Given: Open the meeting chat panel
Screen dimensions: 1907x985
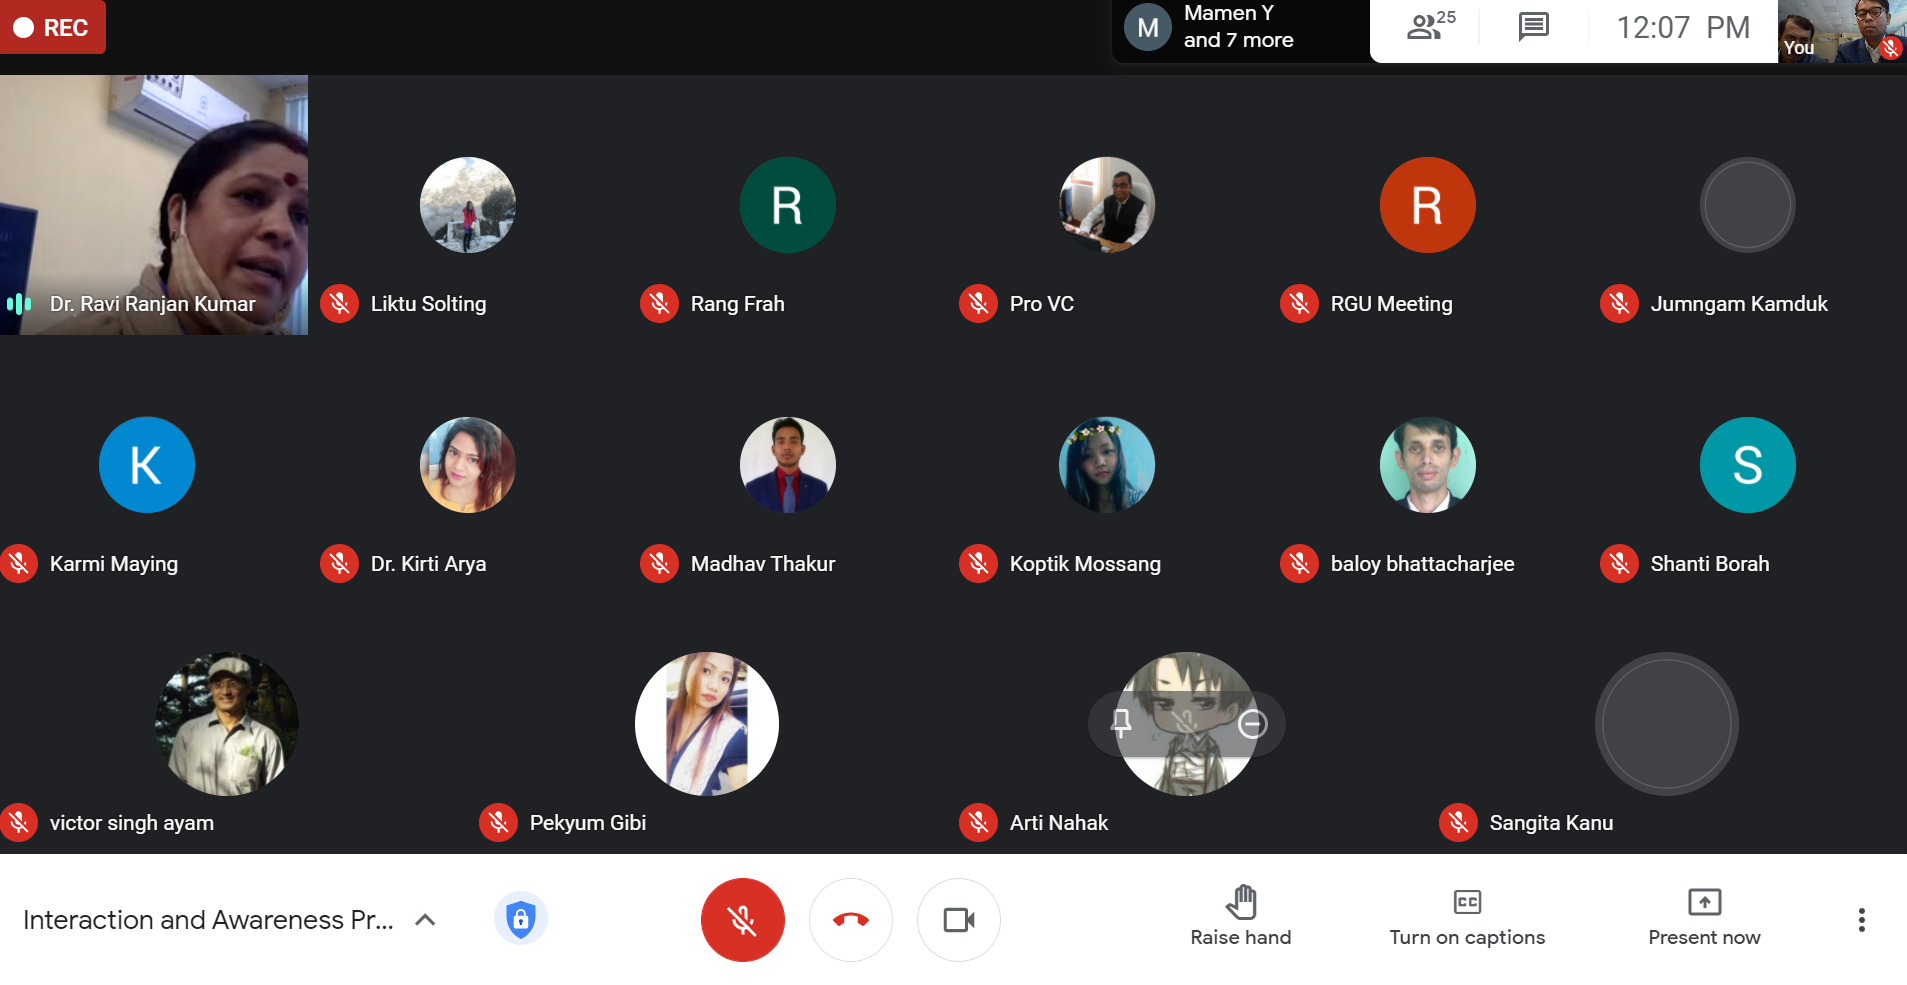Looking at the screenshot, I should click(1533, 27).
